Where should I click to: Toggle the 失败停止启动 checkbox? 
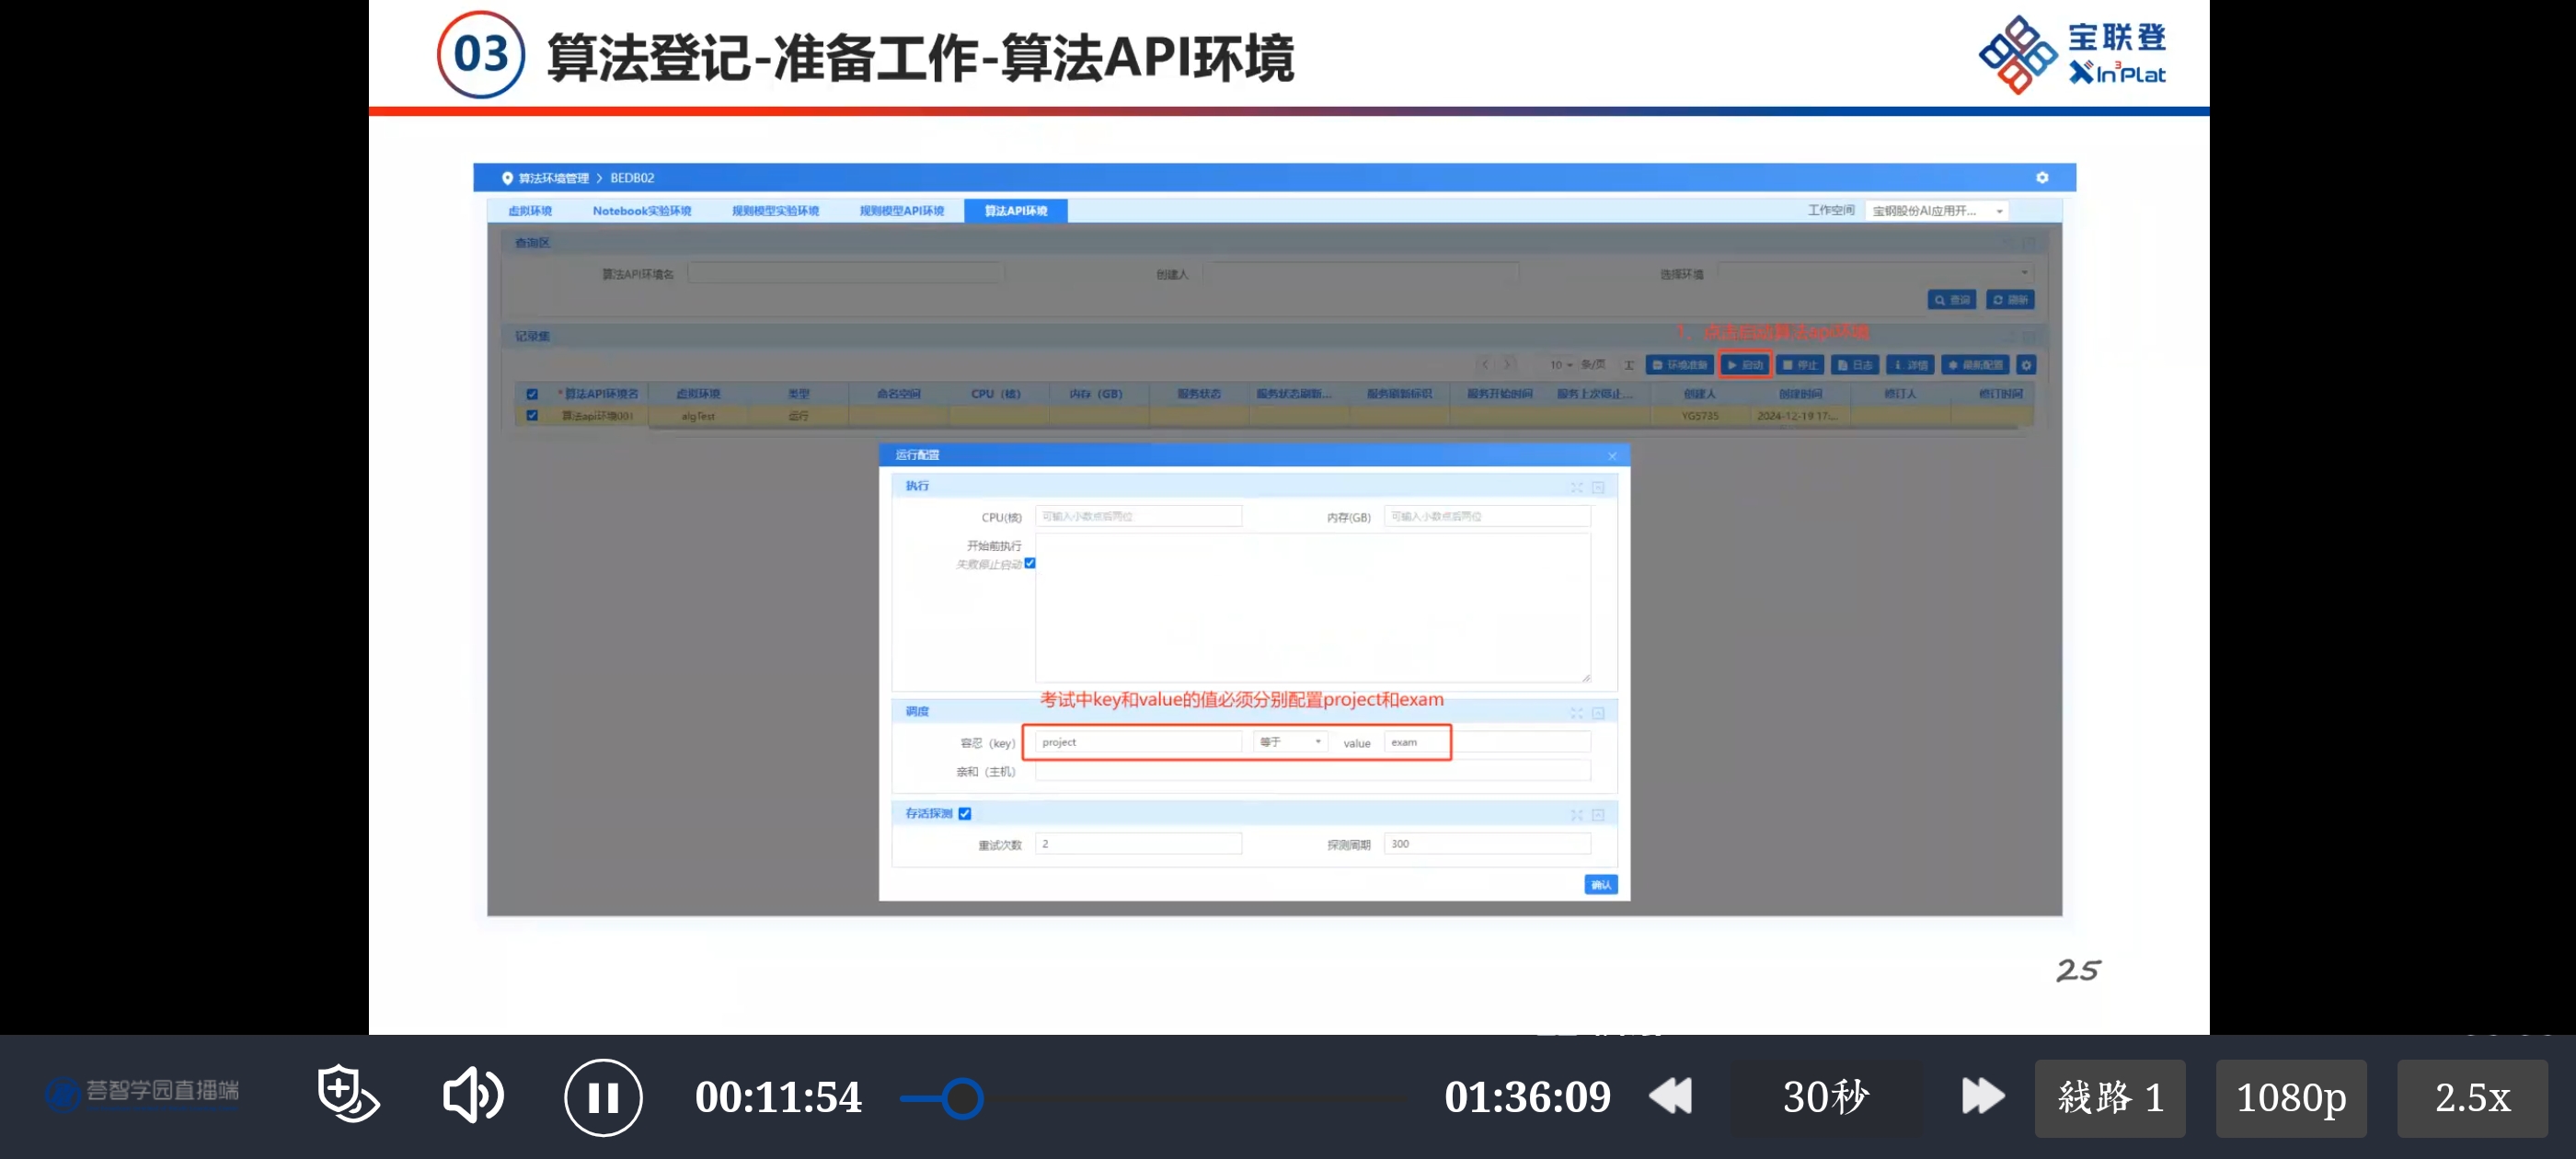pos(1030,563)
